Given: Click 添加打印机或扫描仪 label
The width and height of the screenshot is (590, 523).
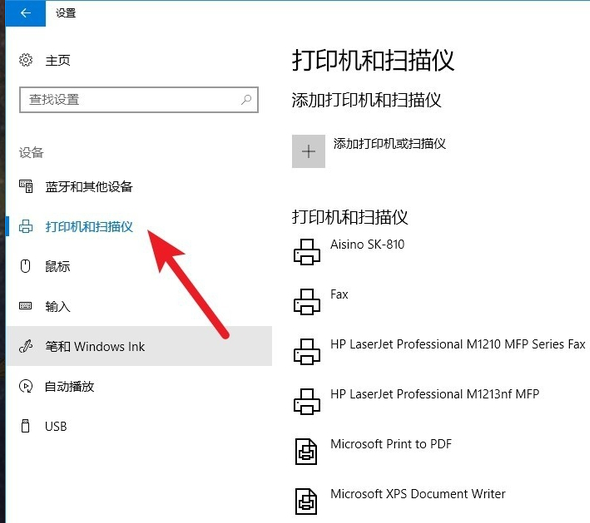Looking at the screenshot, I should tap(389, 143).
